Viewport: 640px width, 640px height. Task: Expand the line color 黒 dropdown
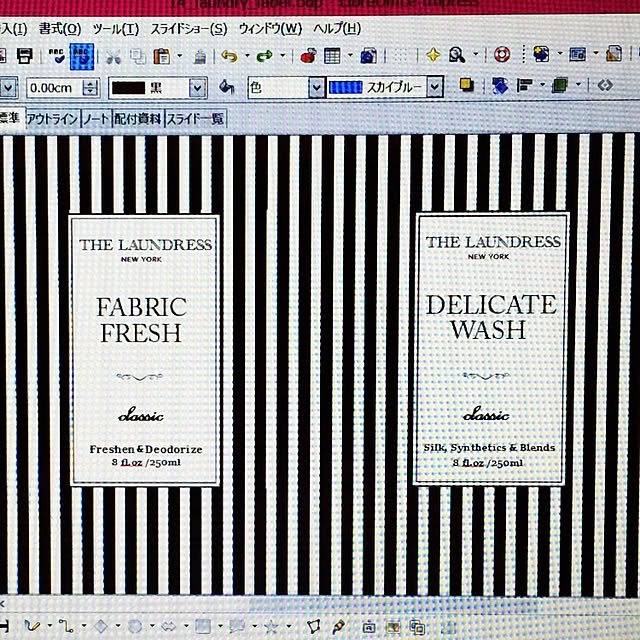(x=198, y=88)
